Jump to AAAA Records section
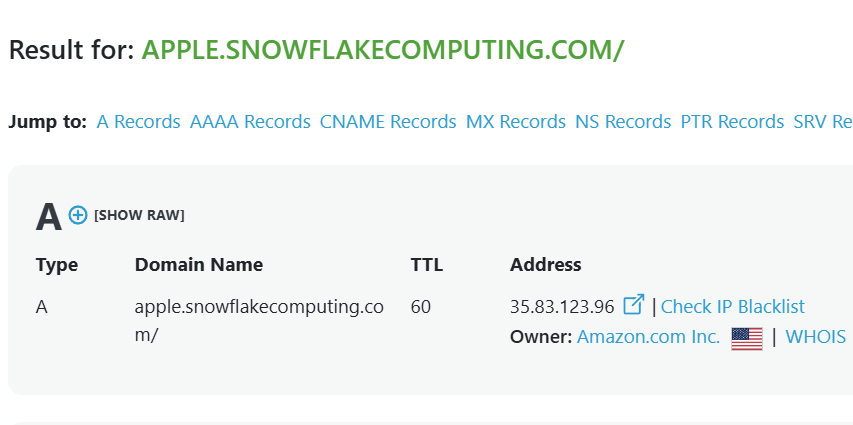The width and height of the screenshot is (853, 425). 250,122
